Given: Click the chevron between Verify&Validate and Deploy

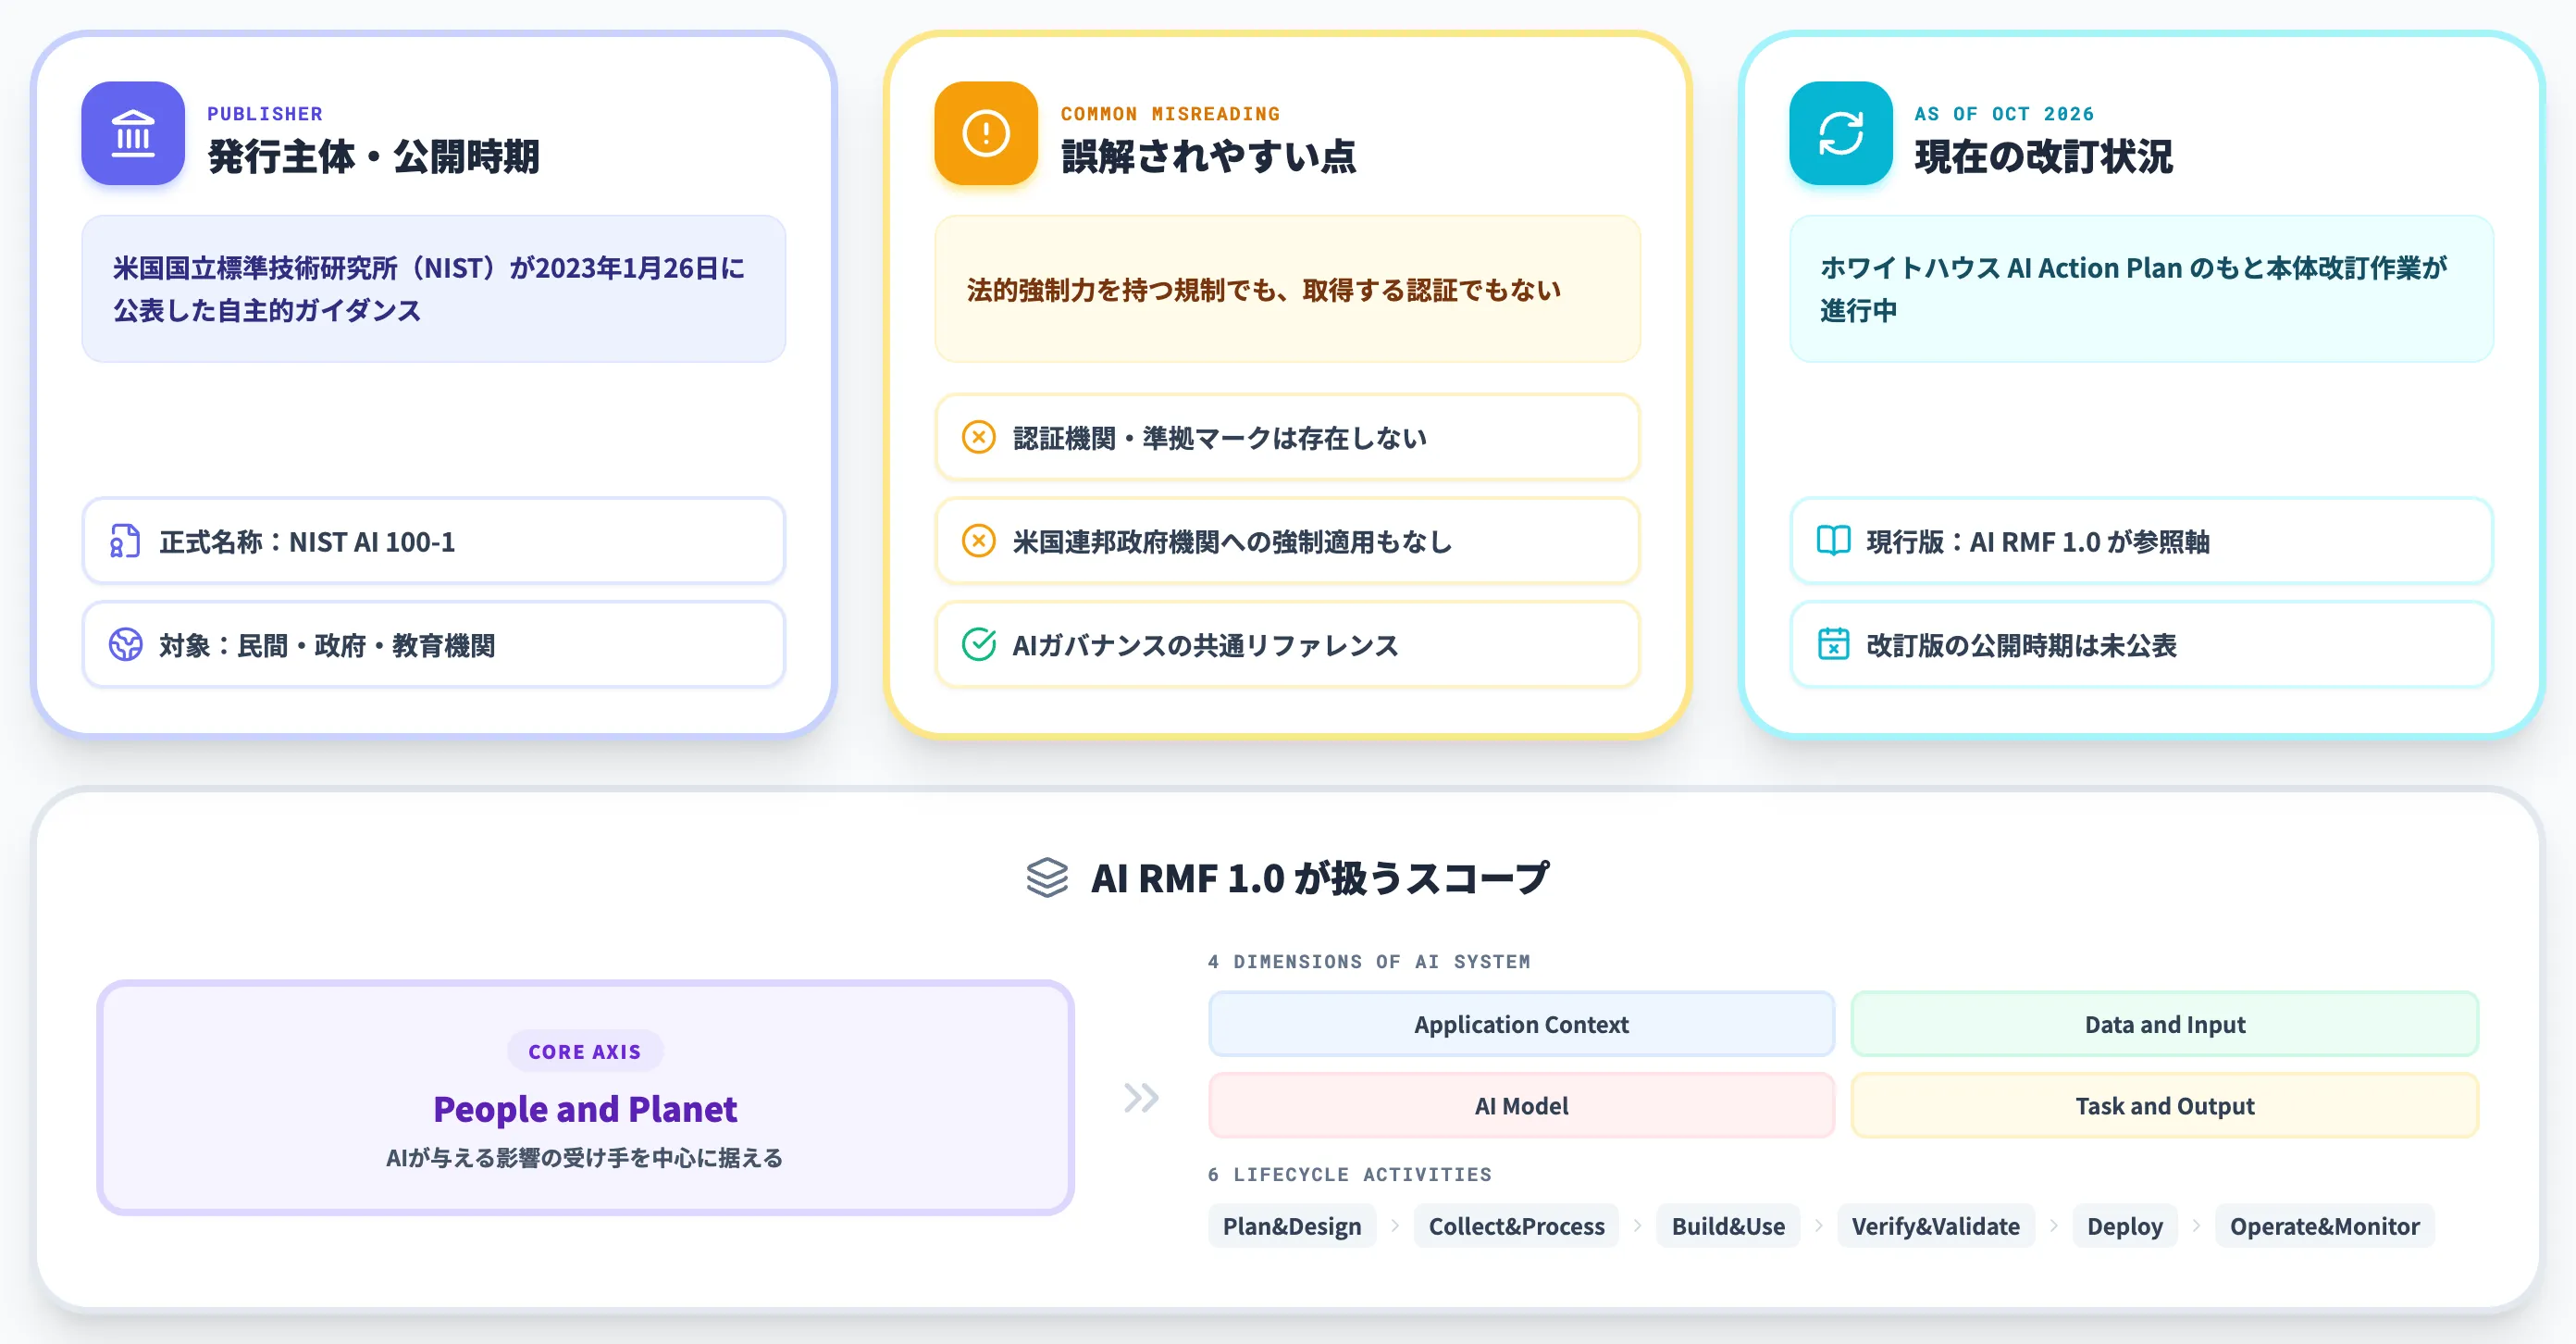Looking at the screenshot, I should click(x=2053, y=1225).
